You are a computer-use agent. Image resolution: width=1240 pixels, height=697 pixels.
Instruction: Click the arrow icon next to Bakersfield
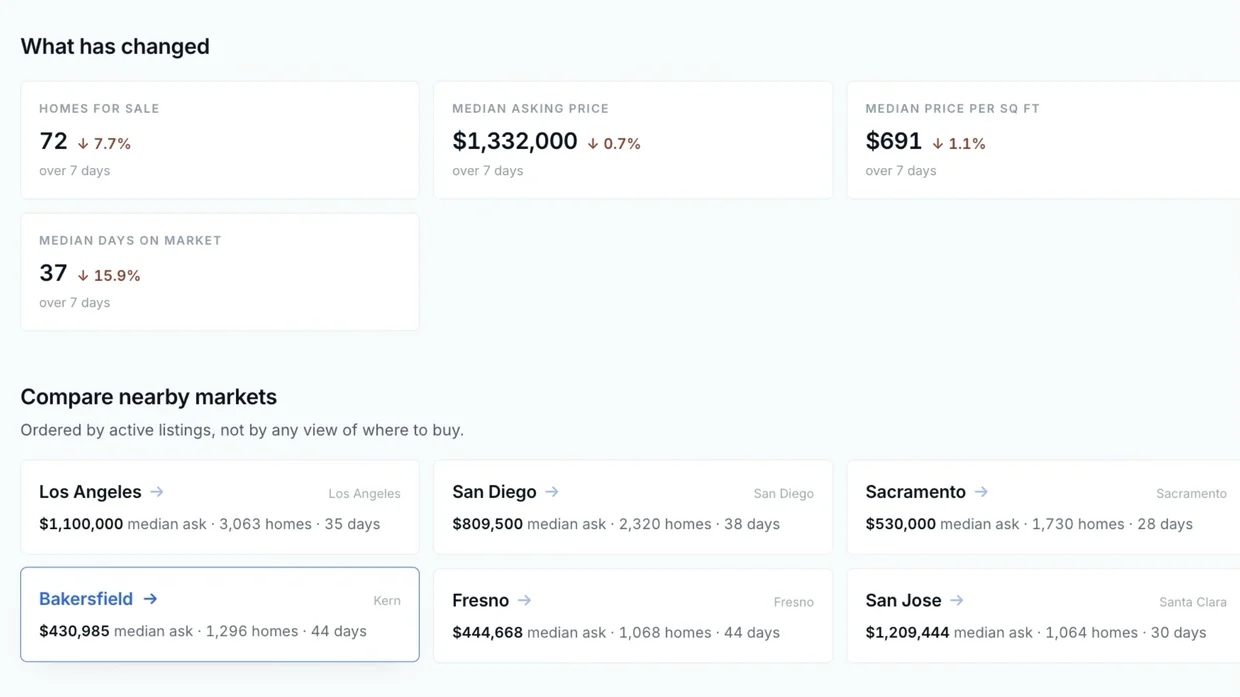pos(150,599)
